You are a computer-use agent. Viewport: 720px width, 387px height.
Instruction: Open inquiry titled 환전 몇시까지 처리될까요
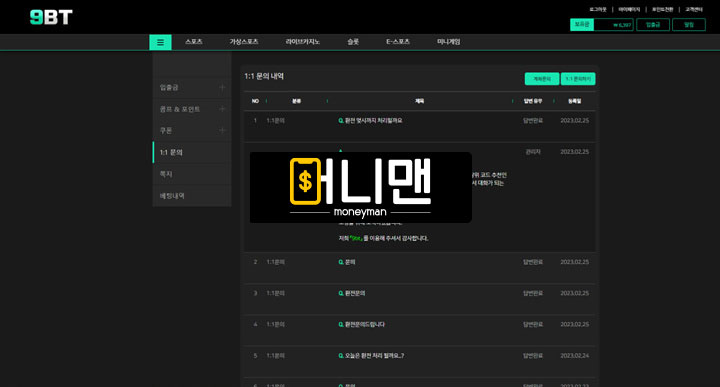point(371,121)
